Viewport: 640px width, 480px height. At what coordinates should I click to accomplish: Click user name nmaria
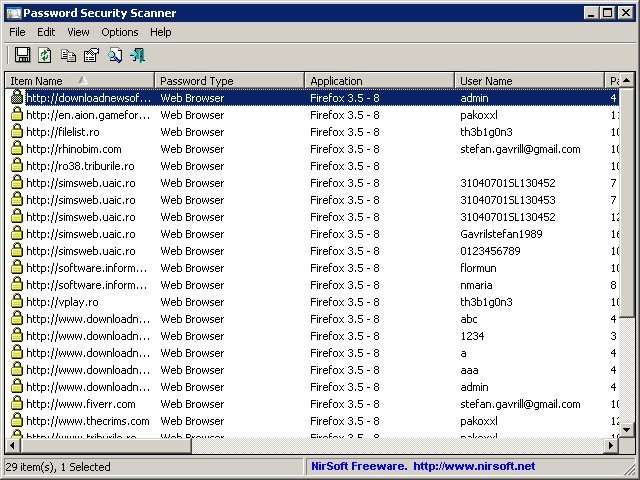pyautogui.click(x=476, y=285)
